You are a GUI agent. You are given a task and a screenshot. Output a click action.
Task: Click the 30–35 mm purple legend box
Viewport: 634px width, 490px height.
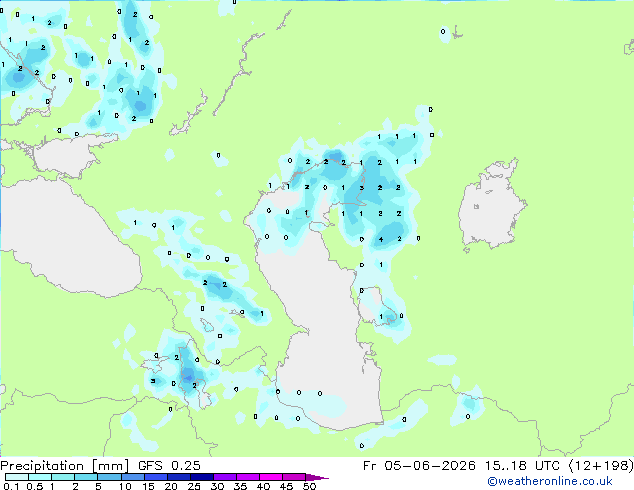coord(225,477)
